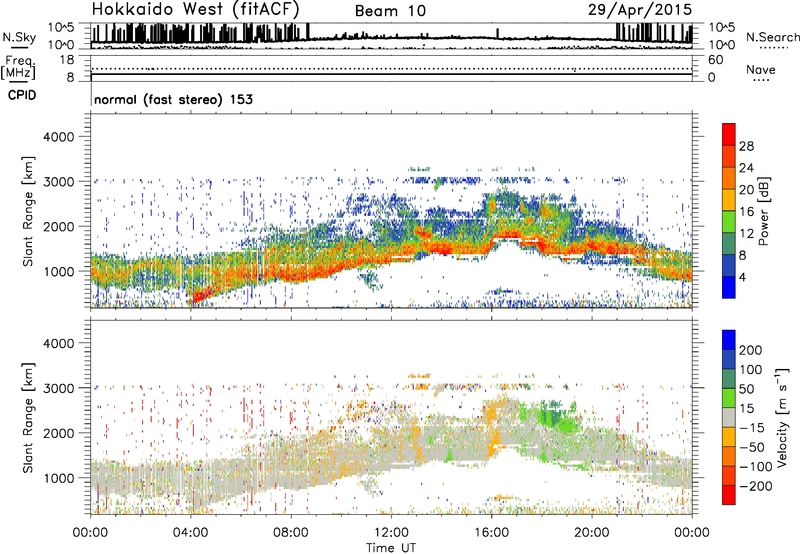Click the '-200' velocity colorbar tick
Screen dimensions: 800x554
point(756,486)
